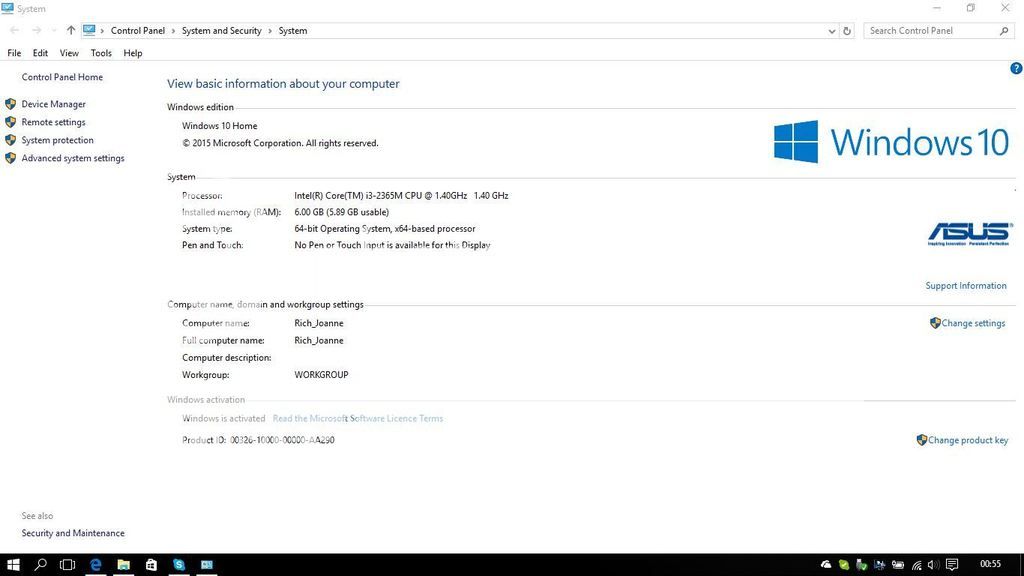The height and width of the screenshot is (576, 1024).
Task: Click the Windows 10 Home edition text
Action: click(x=219, y=125)
